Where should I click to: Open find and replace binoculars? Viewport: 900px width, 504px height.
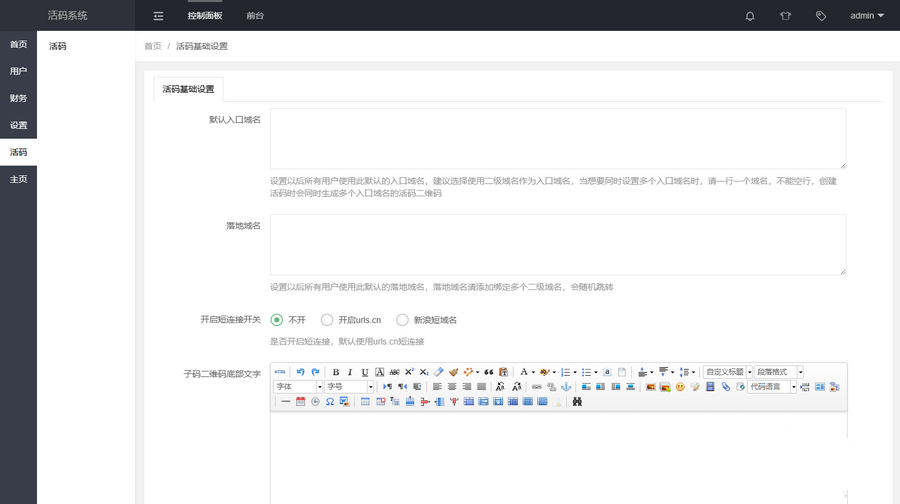pos(577,402)
